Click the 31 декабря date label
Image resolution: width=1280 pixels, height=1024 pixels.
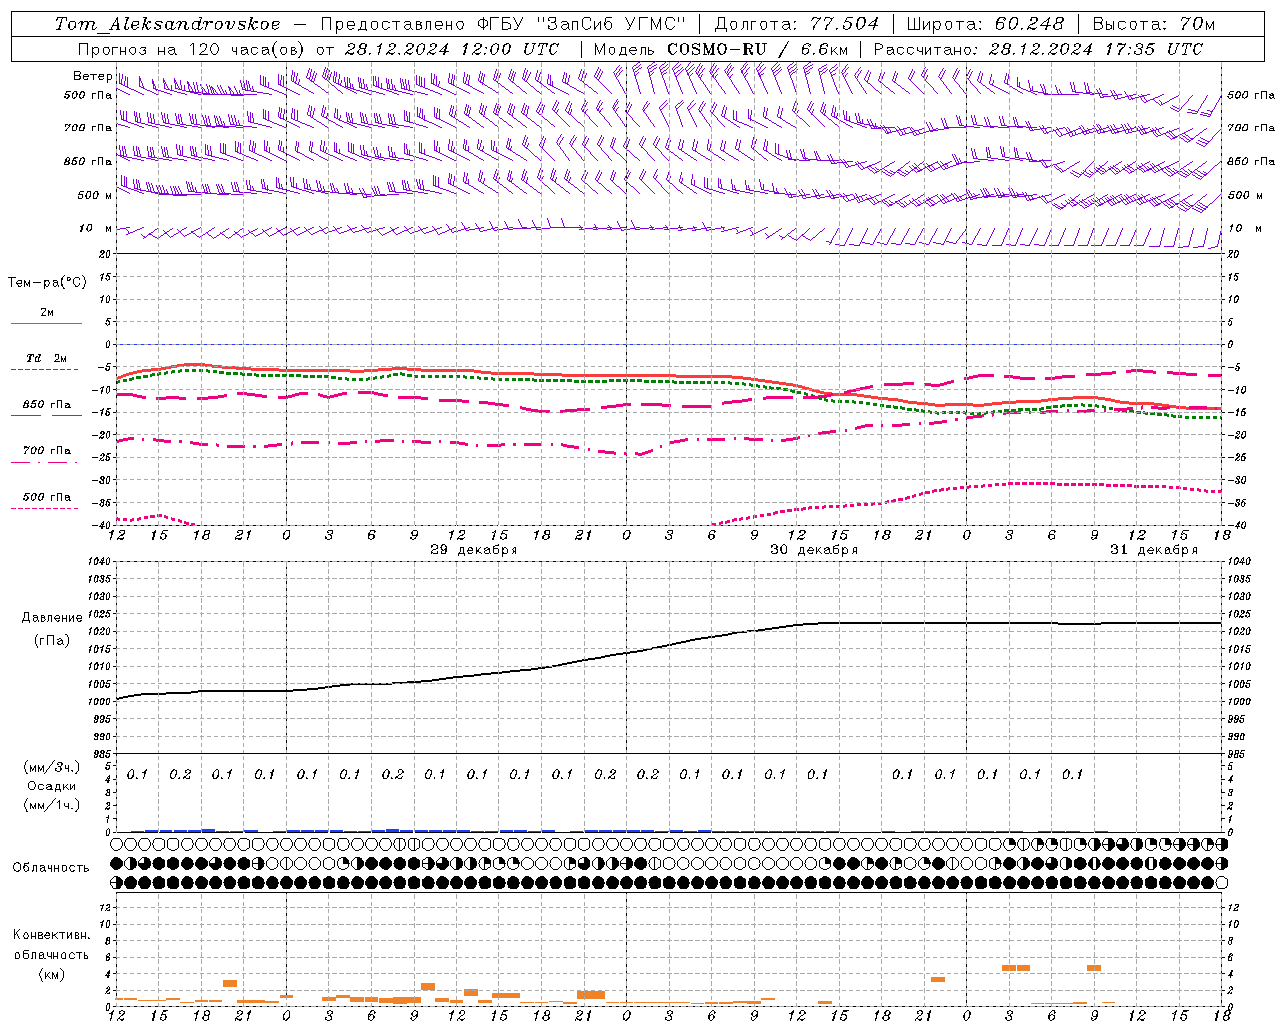click(1153, 550)
